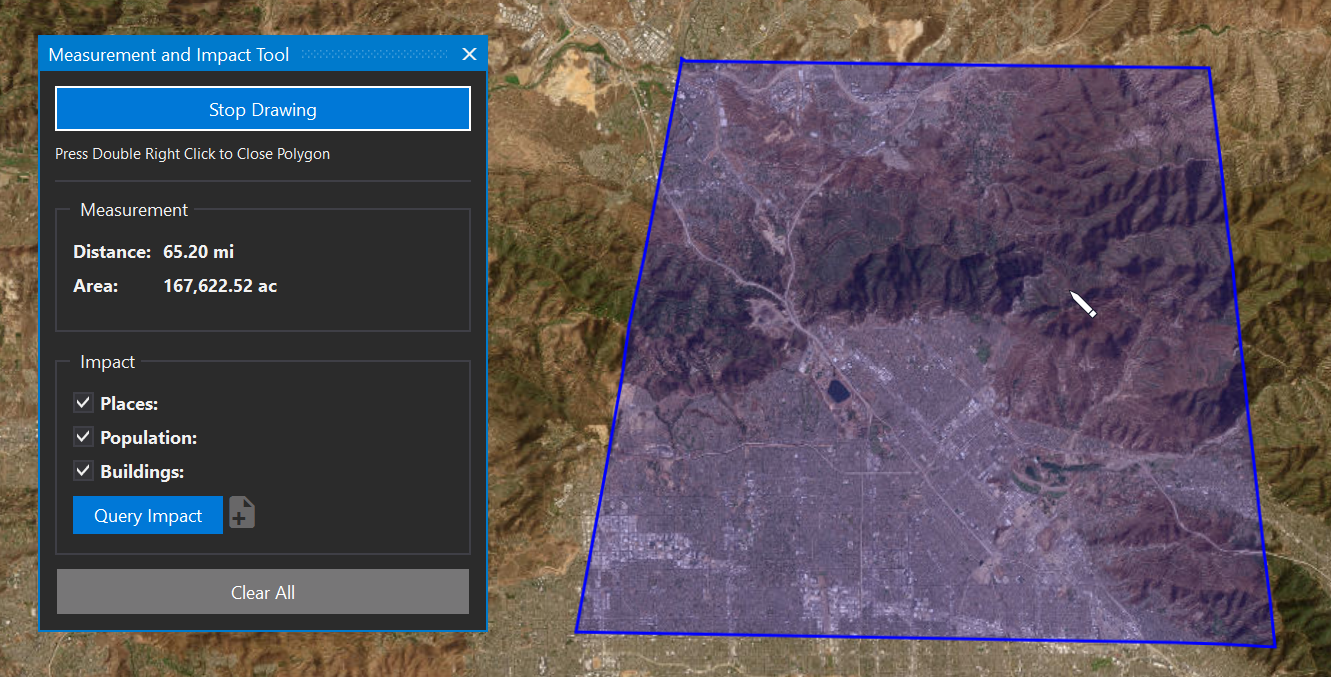Run Query Impact
The height and width of the screenshot is (677, 1331).
(x=148, y=516)
